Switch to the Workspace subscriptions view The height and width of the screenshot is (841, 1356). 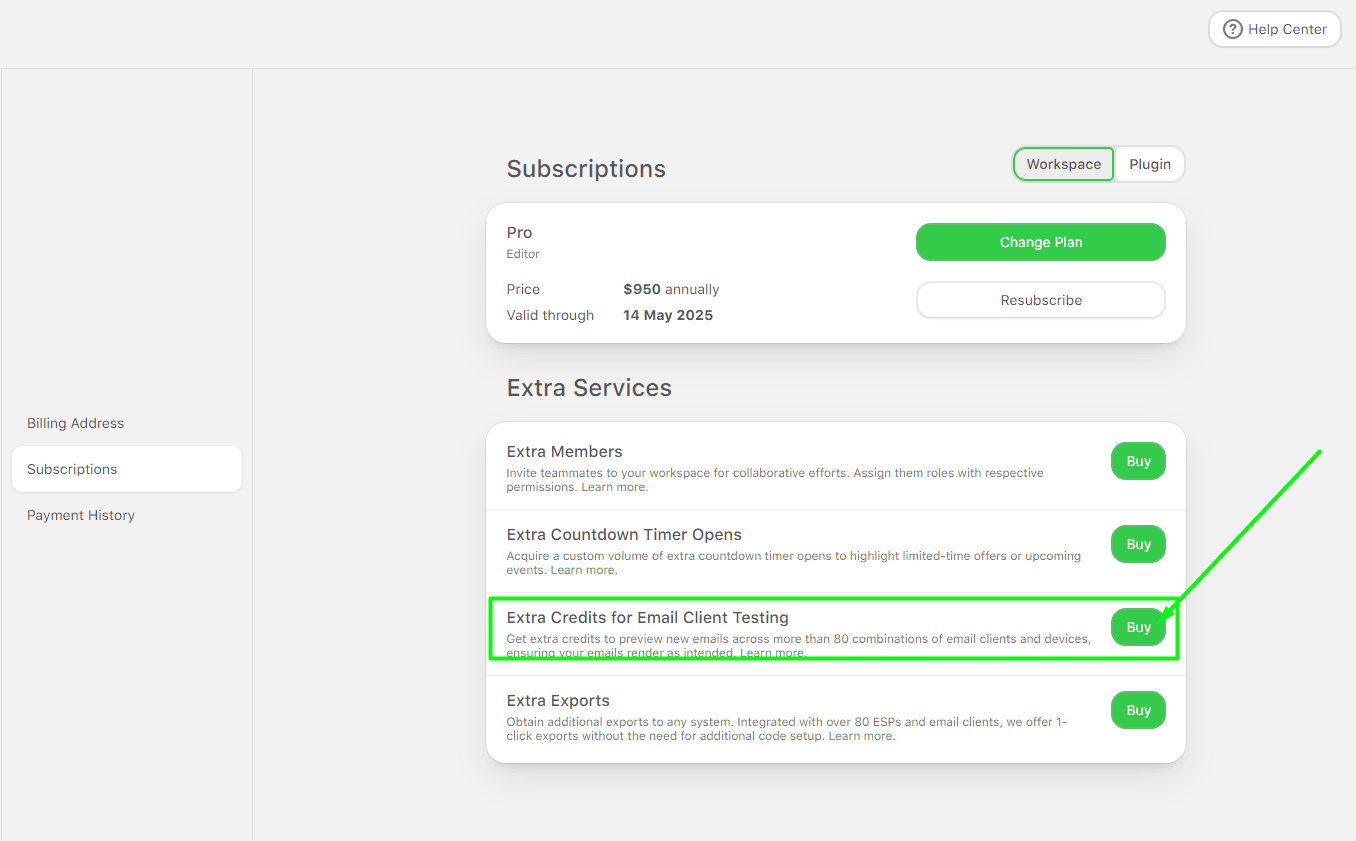pyautogui.click(x=1063, y=165)
